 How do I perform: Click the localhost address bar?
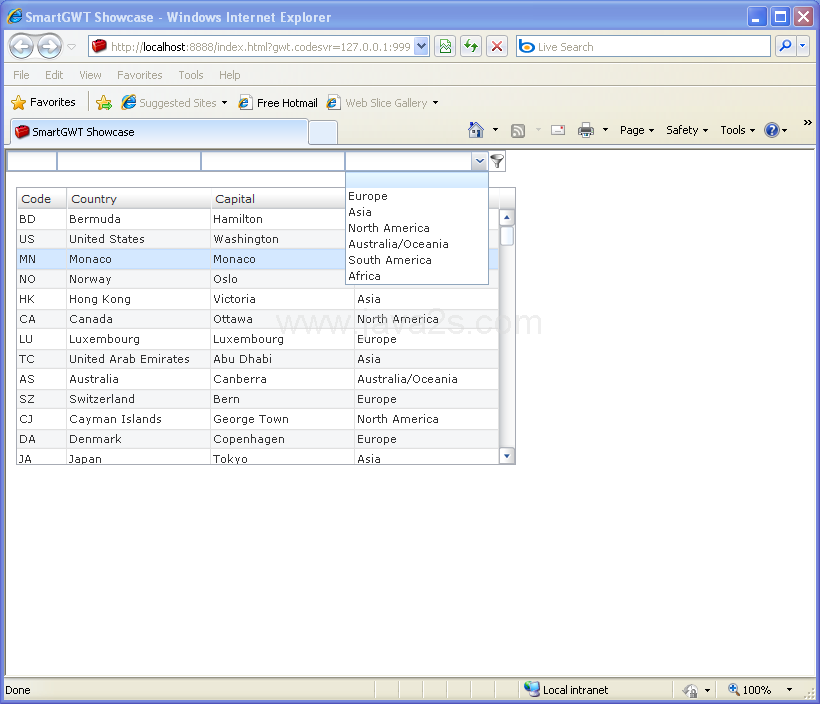tap(251, 47)
